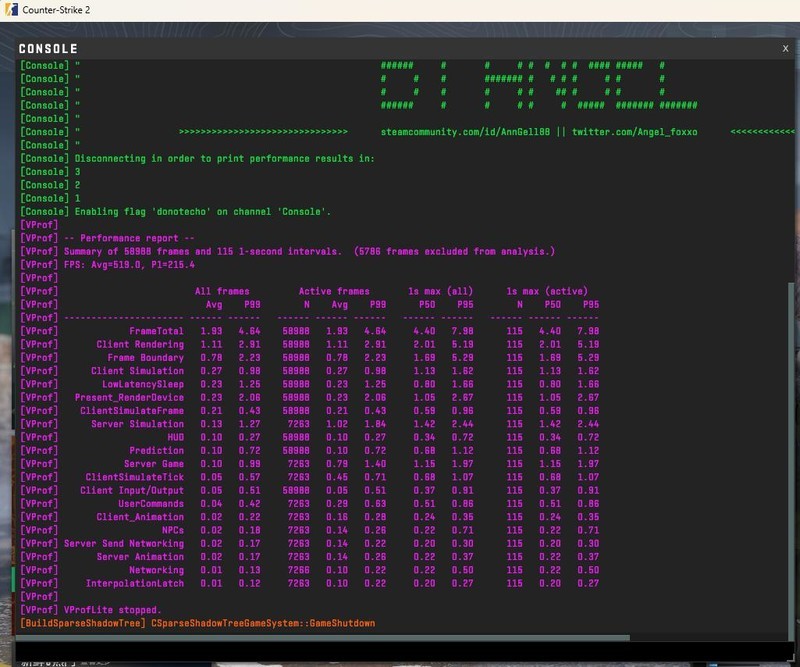Image resolution: width=800 pixels, height=667 pixels.
Task: Select the 'VProfLite stopped.' line
Action: (112, 610)
